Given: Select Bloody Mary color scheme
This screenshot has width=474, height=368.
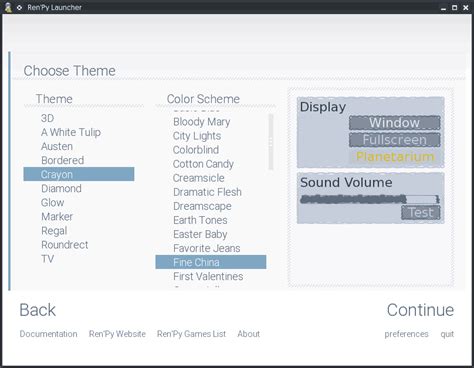Looking at the screenshot, I should click(x=202, y=122).
